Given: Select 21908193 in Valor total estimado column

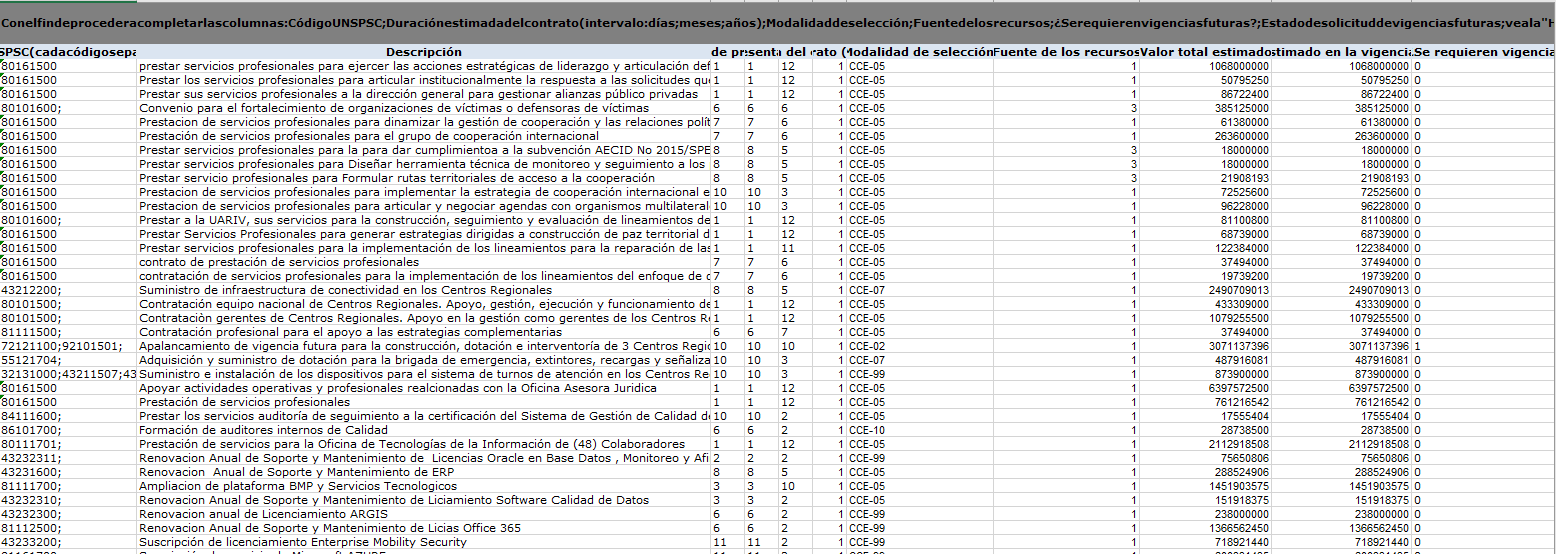Looking at the screenshot, I should 1206,177.
